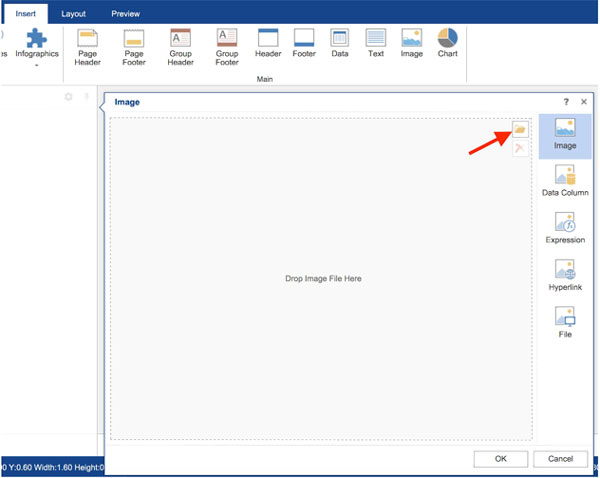Insert a Group Footer band
This screenshot has height=478, width=600.
(x=227, y=47)
